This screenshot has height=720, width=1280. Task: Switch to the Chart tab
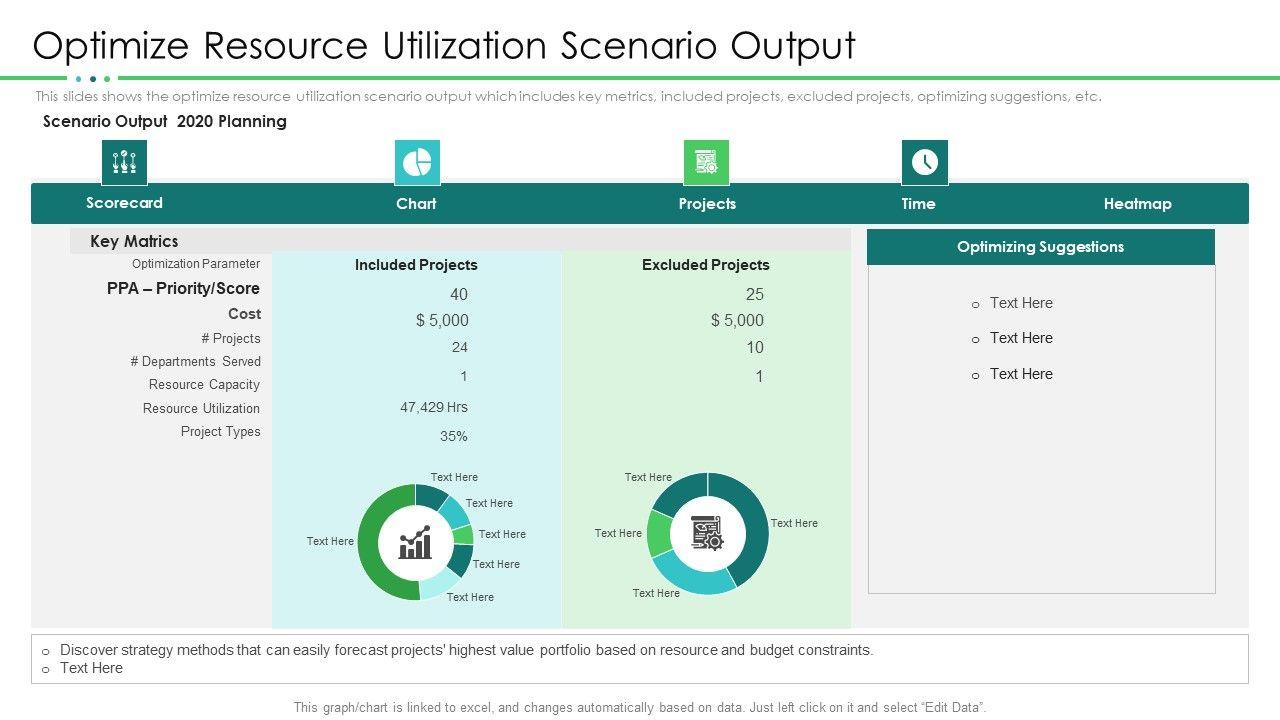(x=416, y=204)
